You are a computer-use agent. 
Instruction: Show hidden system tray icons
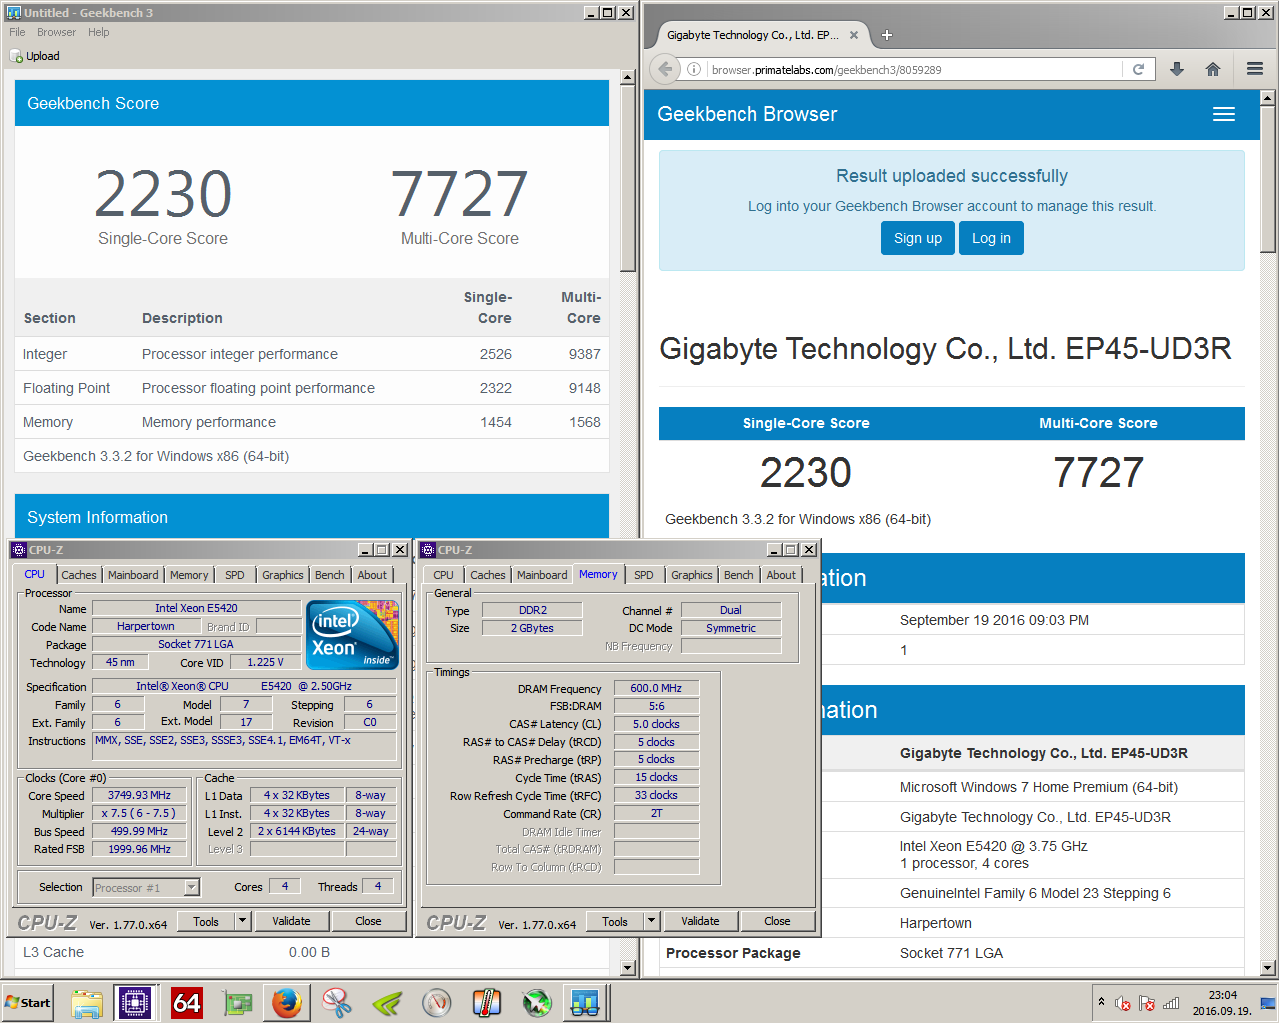pos(1101,1001)
